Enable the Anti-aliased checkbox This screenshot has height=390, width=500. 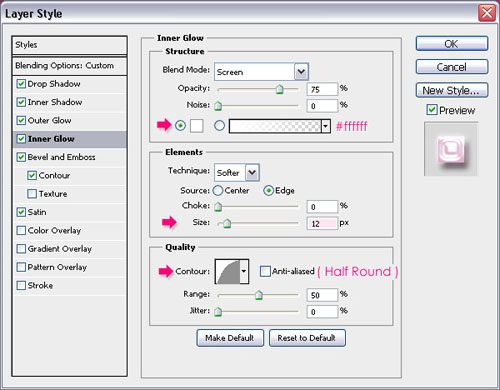click(x=265, y=271)
